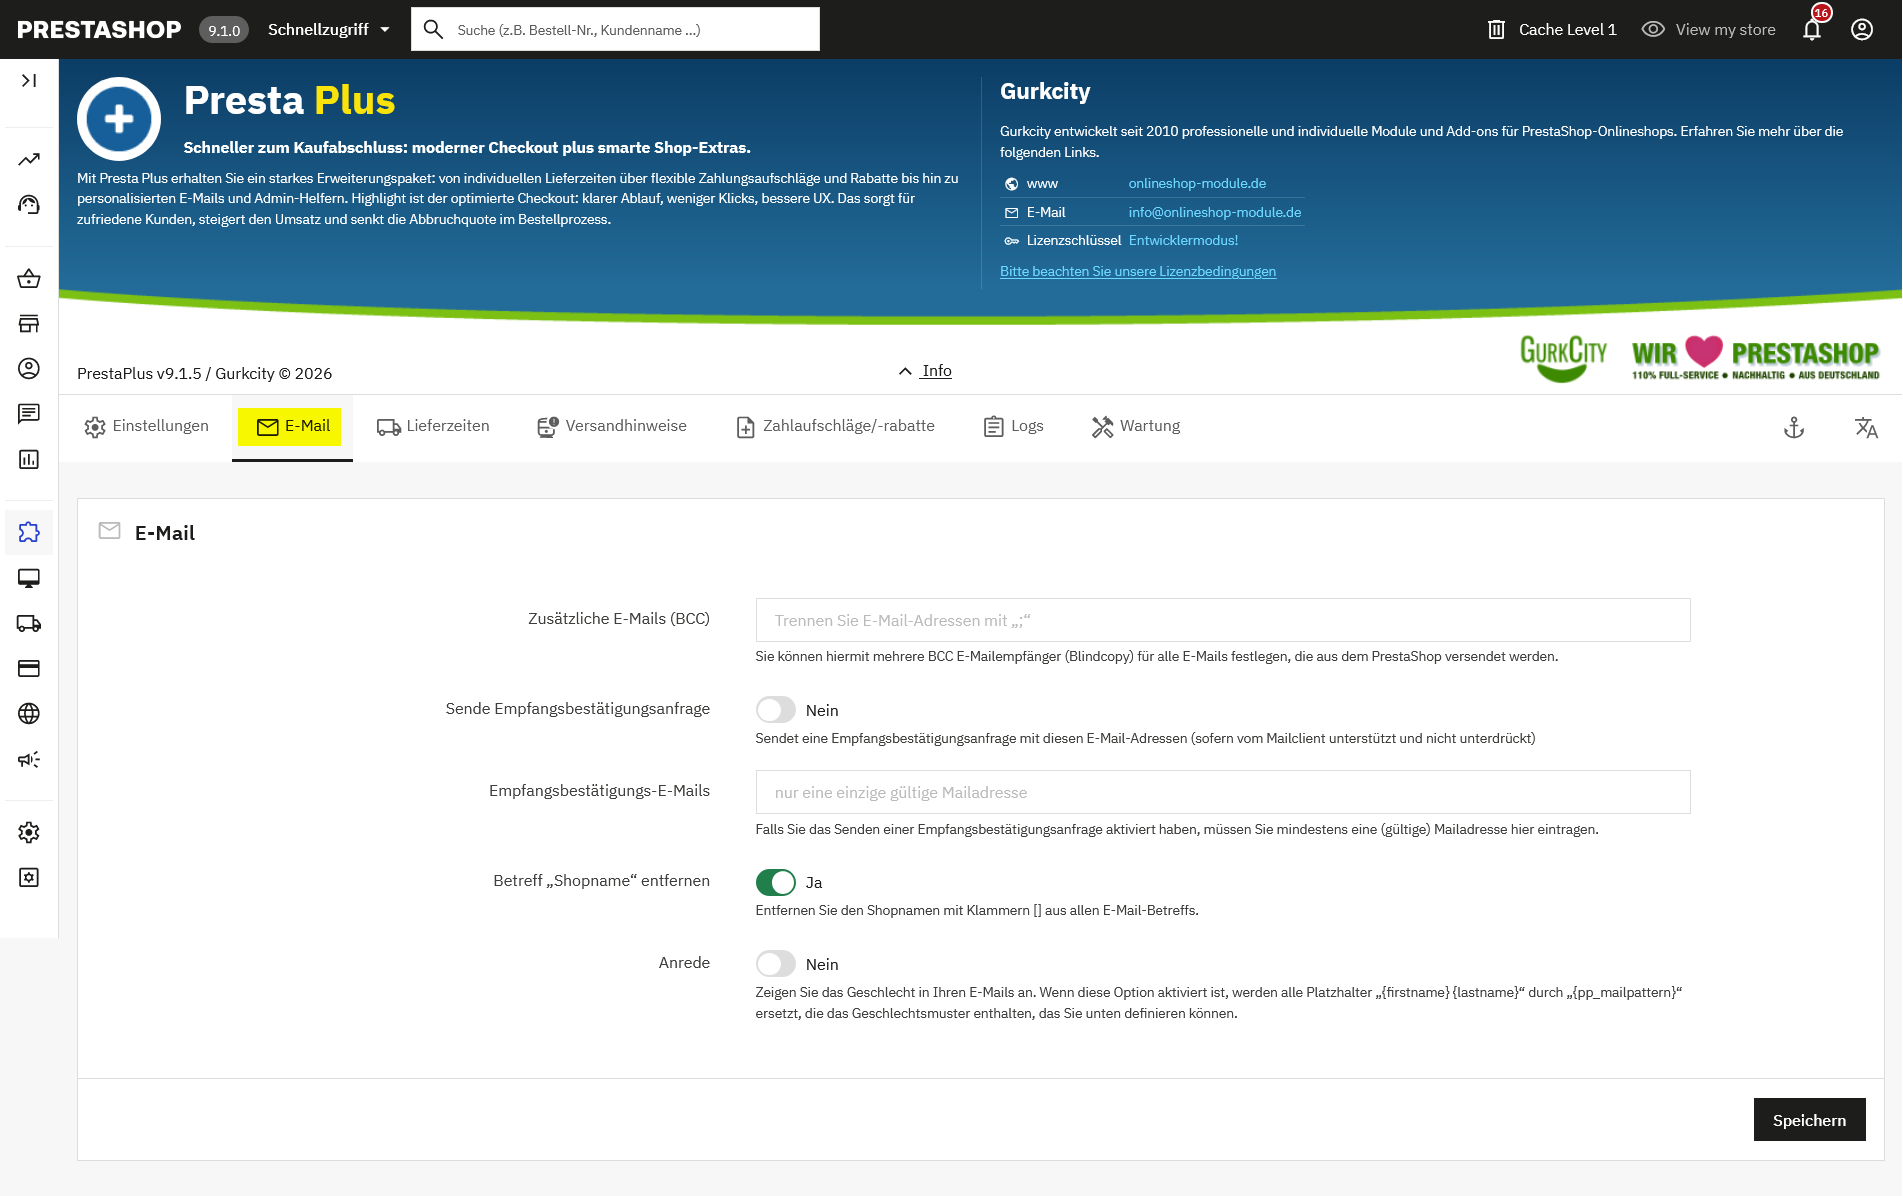Click info@onlineshop-module.de email link
This screenshot has width=1903, height=1196.
[x=1215, y=212]
